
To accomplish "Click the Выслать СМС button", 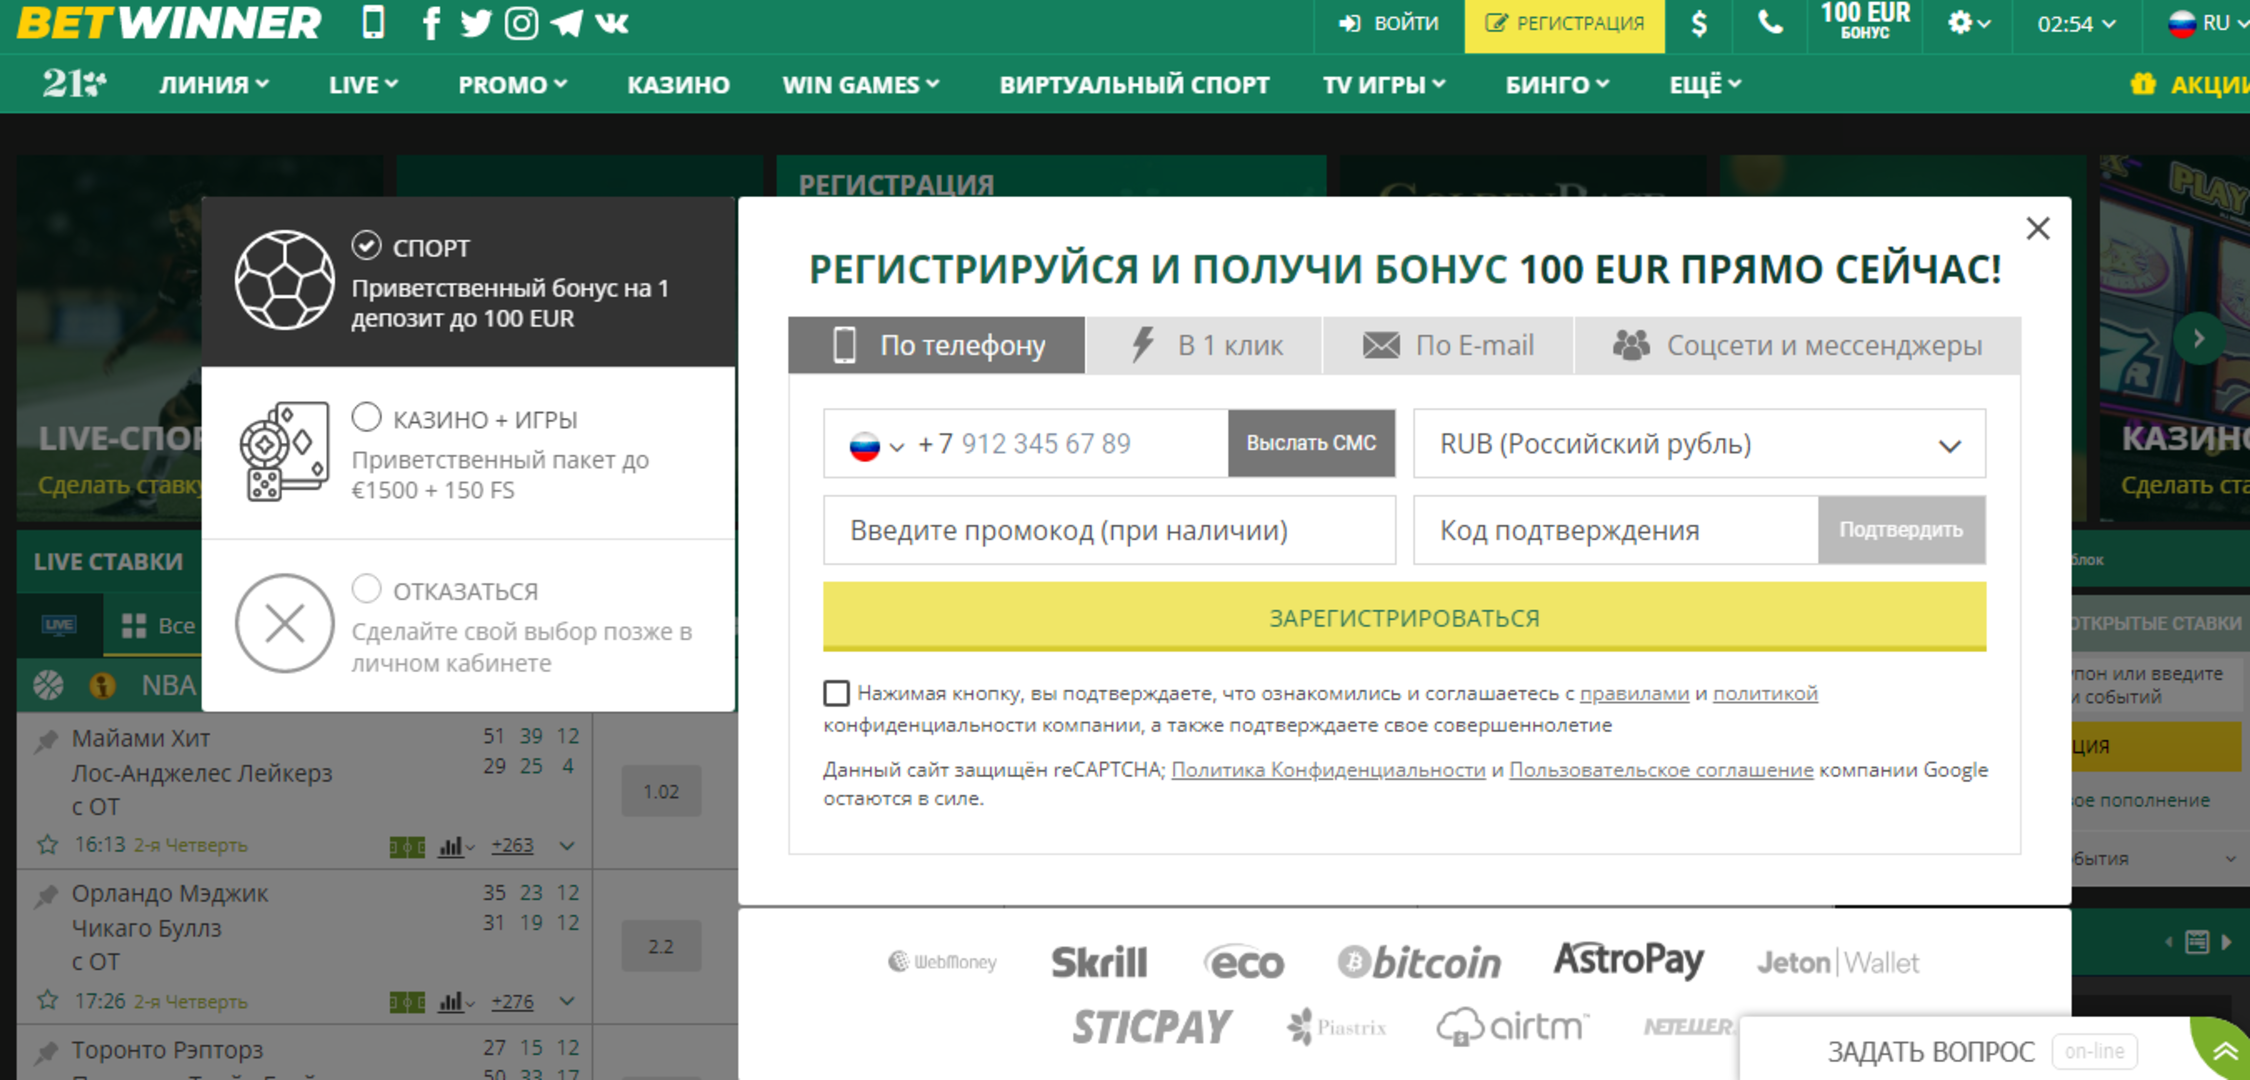I will tap(1311, 443).
